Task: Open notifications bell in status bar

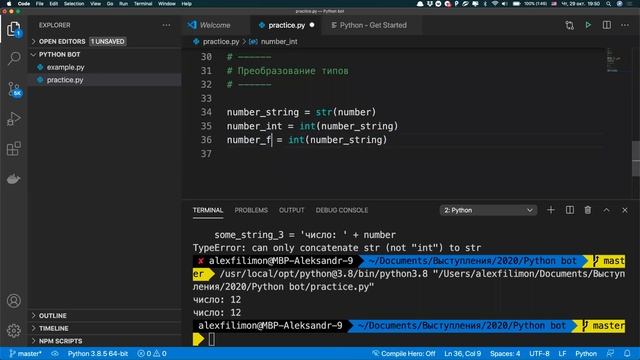Action: (627, 353)
